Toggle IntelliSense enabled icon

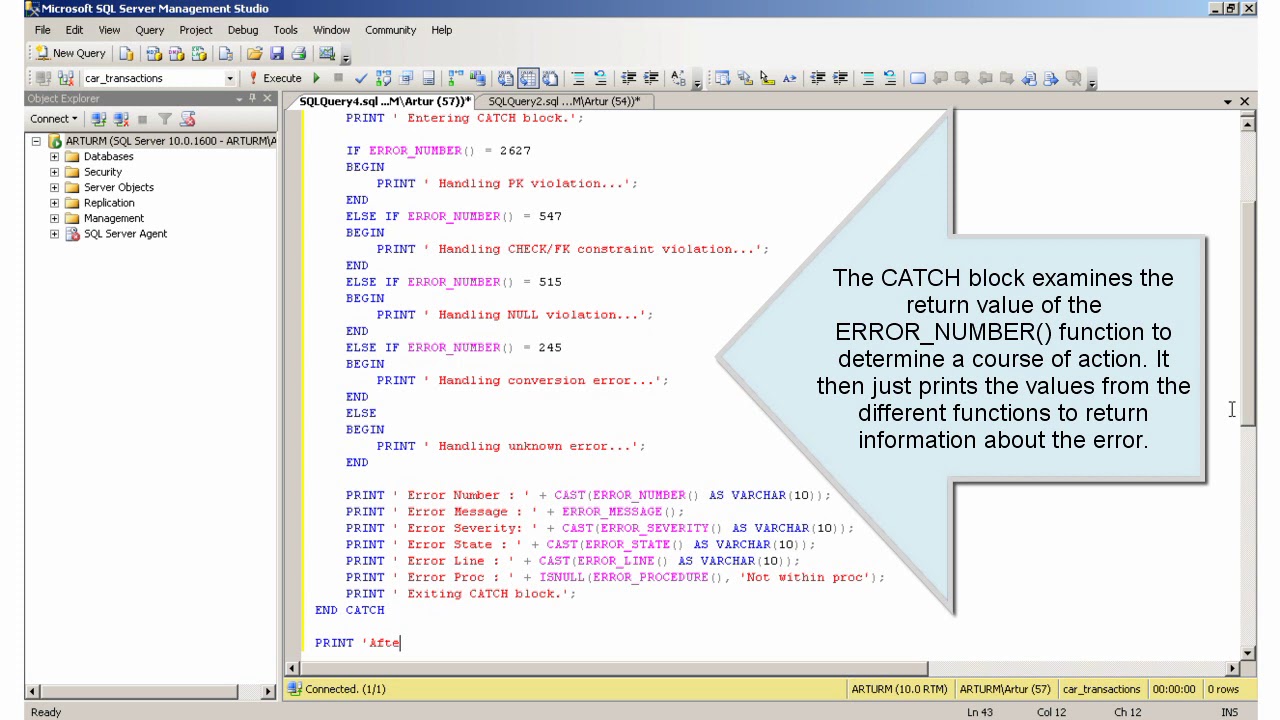pyautogui.click(x=428, y=78)
